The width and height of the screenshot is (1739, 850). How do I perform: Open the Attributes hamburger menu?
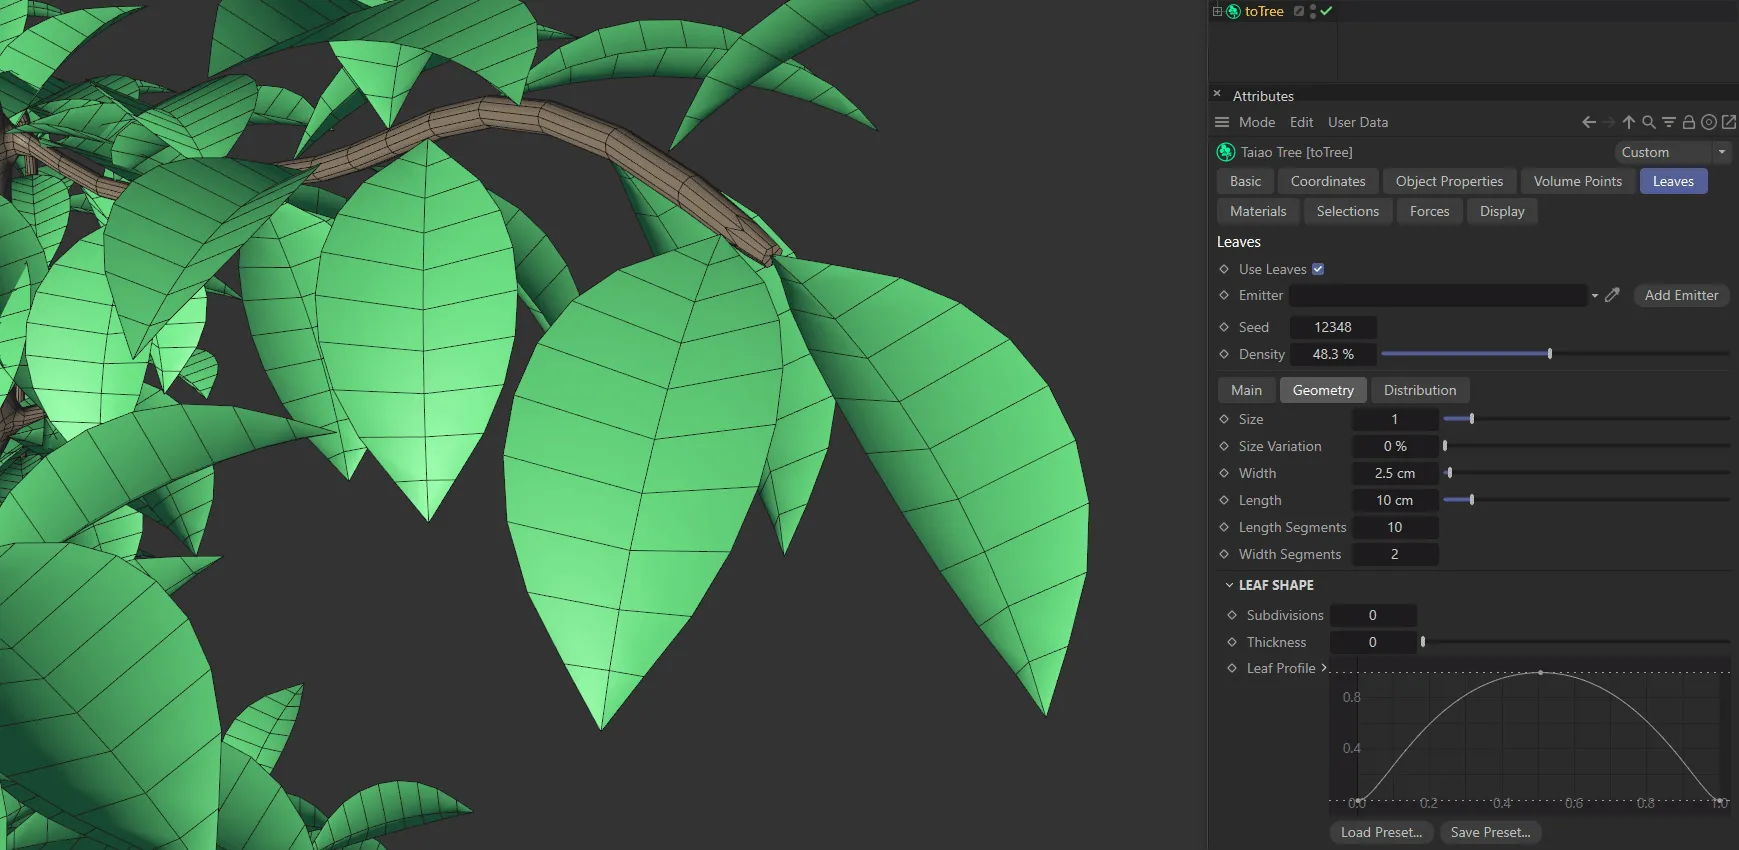[1221, 122]
